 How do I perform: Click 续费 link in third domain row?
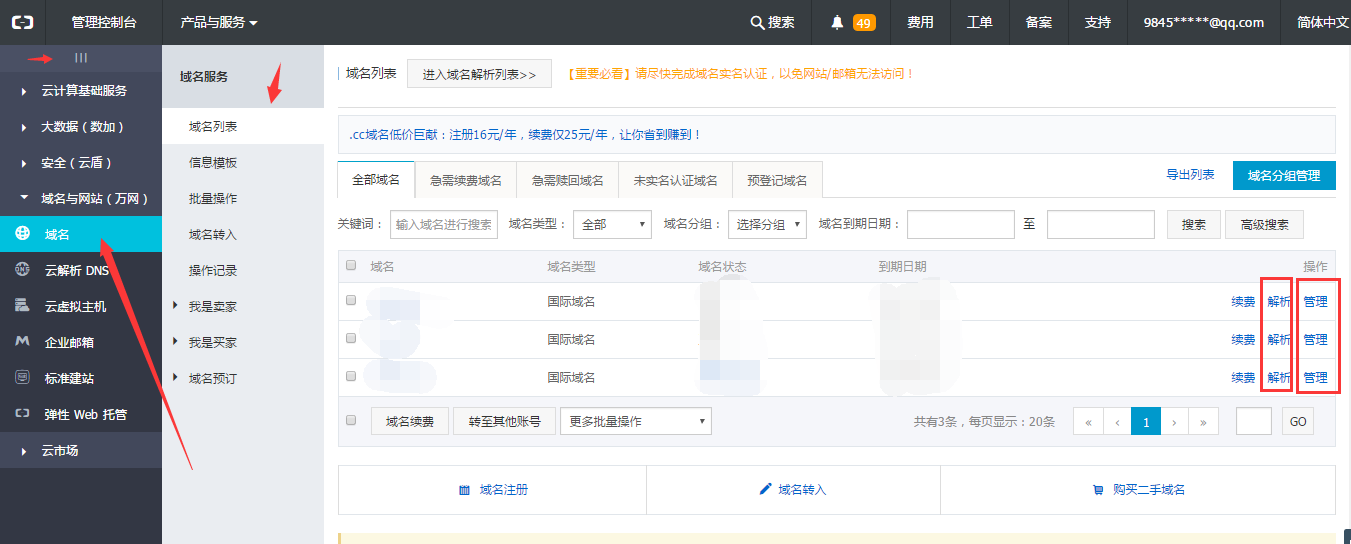point(1243,377)
